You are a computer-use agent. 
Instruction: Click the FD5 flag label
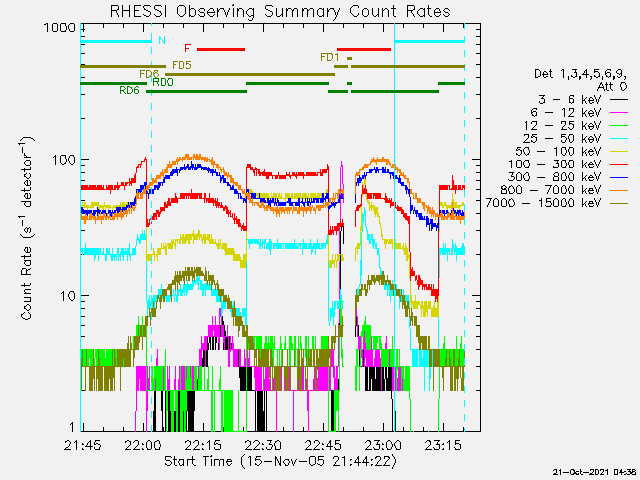[182, 65]
